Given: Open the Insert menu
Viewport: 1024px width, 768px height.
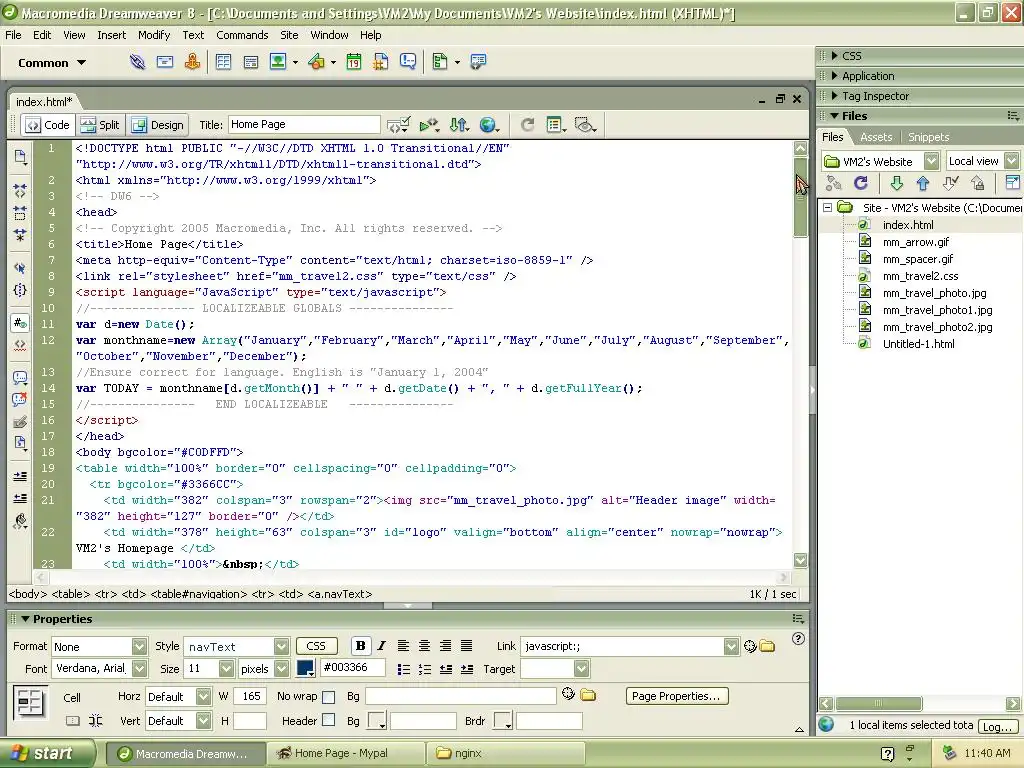Looking at the screenshot, I should [x=112, y=35].
